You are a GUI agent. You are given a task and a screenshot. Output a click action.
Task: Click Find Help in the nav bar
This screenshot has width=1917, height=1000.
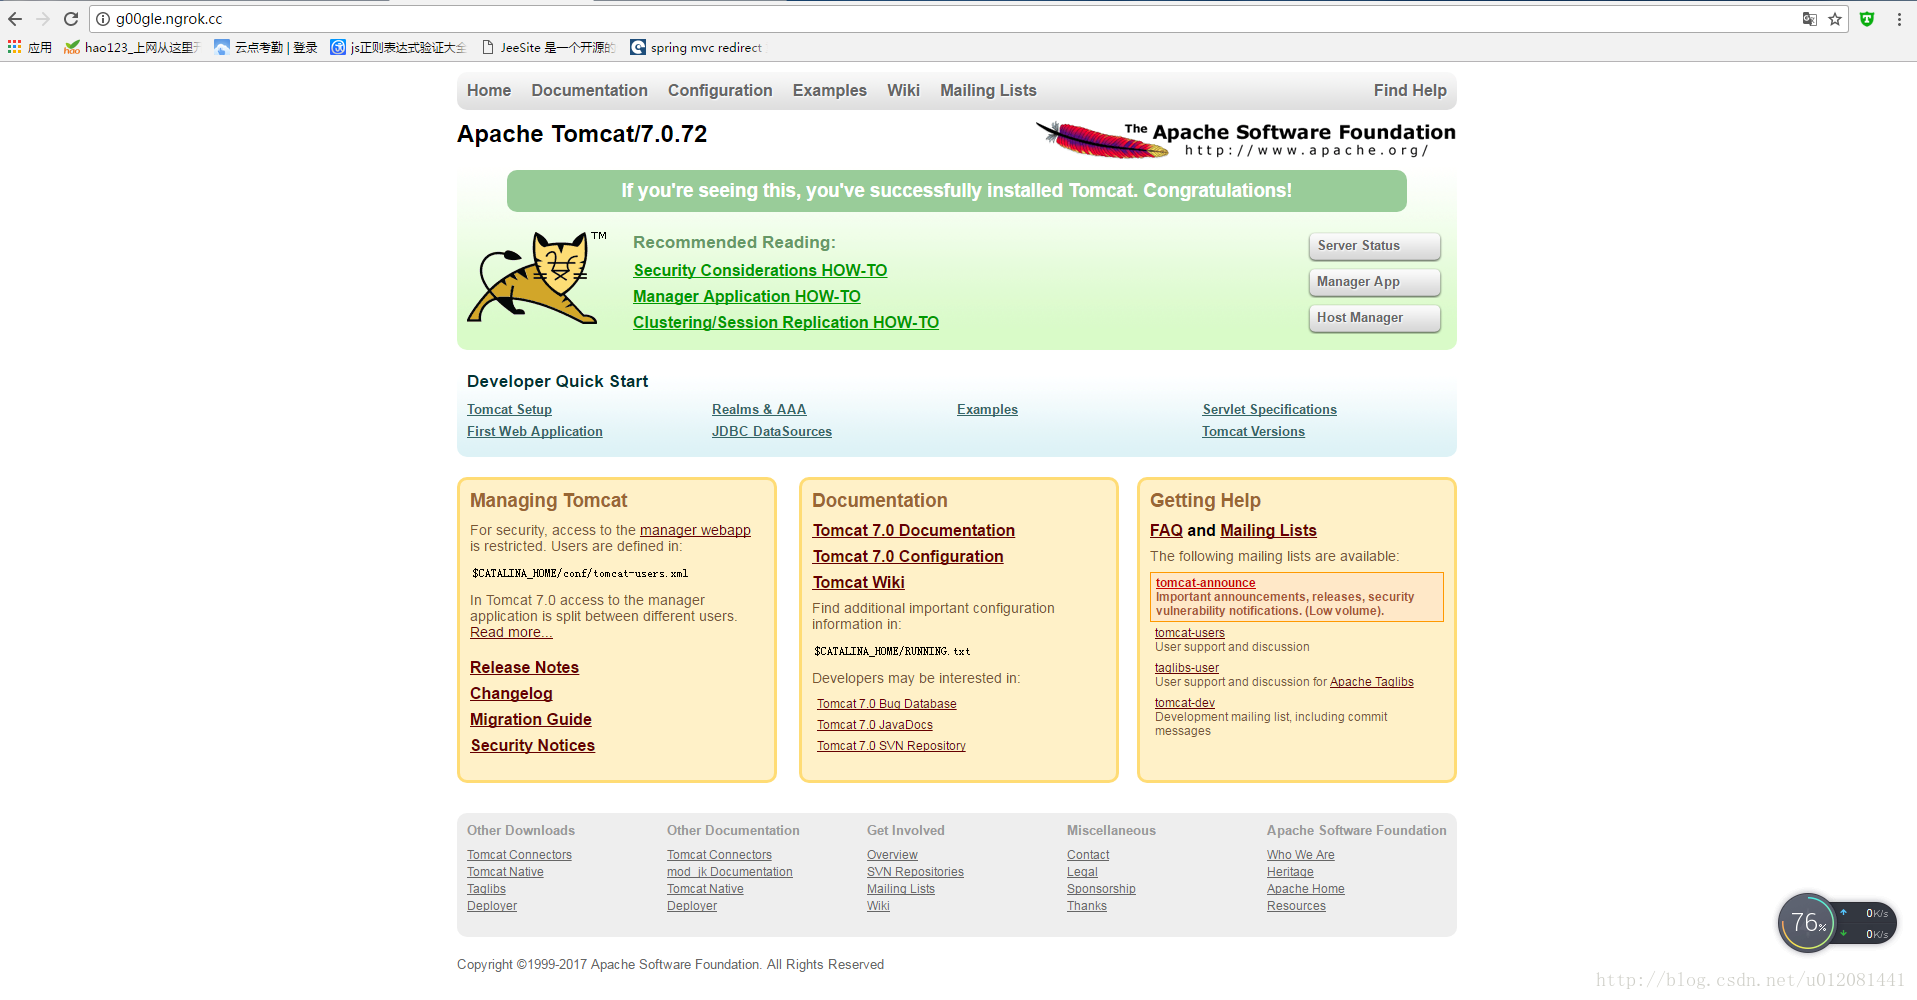tap(1410, 90)
